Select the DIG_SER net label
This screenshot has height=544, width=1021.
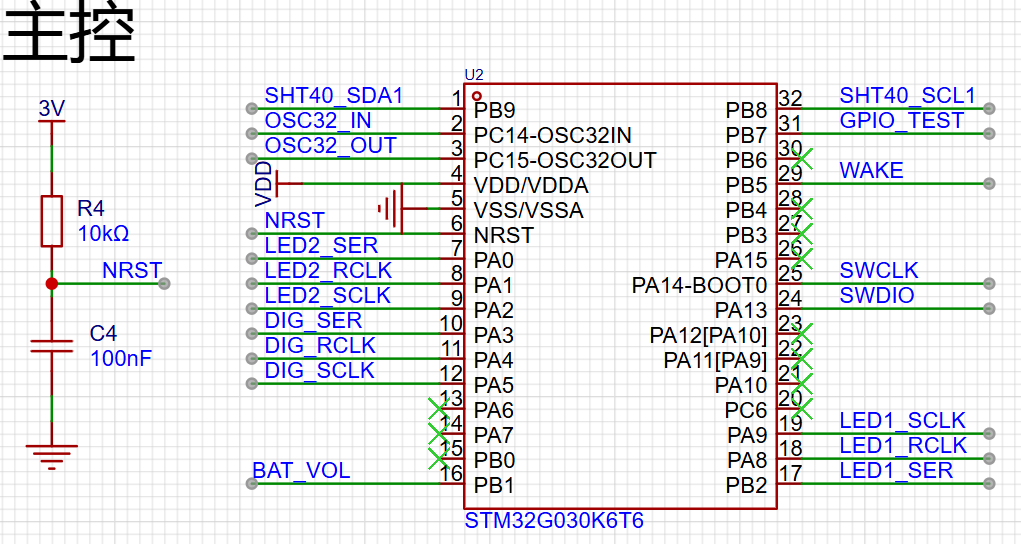coord(313,321)
